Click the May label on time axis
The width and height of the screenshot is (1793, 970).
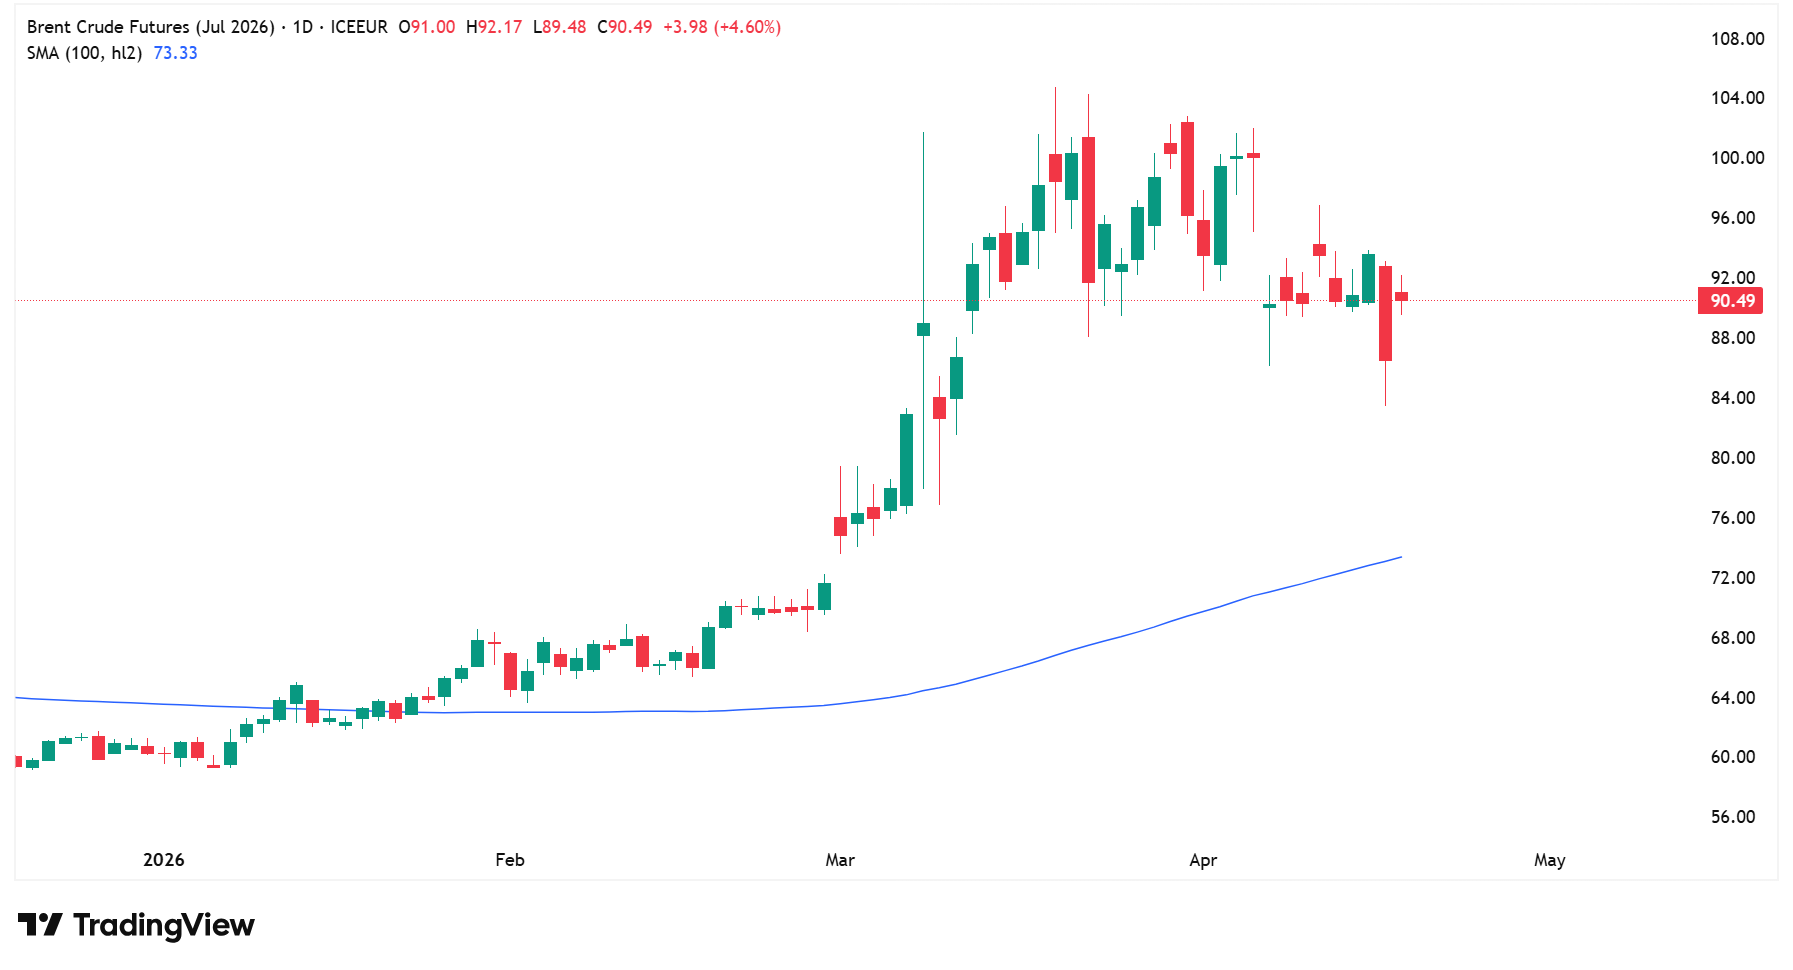point(1549,860)
